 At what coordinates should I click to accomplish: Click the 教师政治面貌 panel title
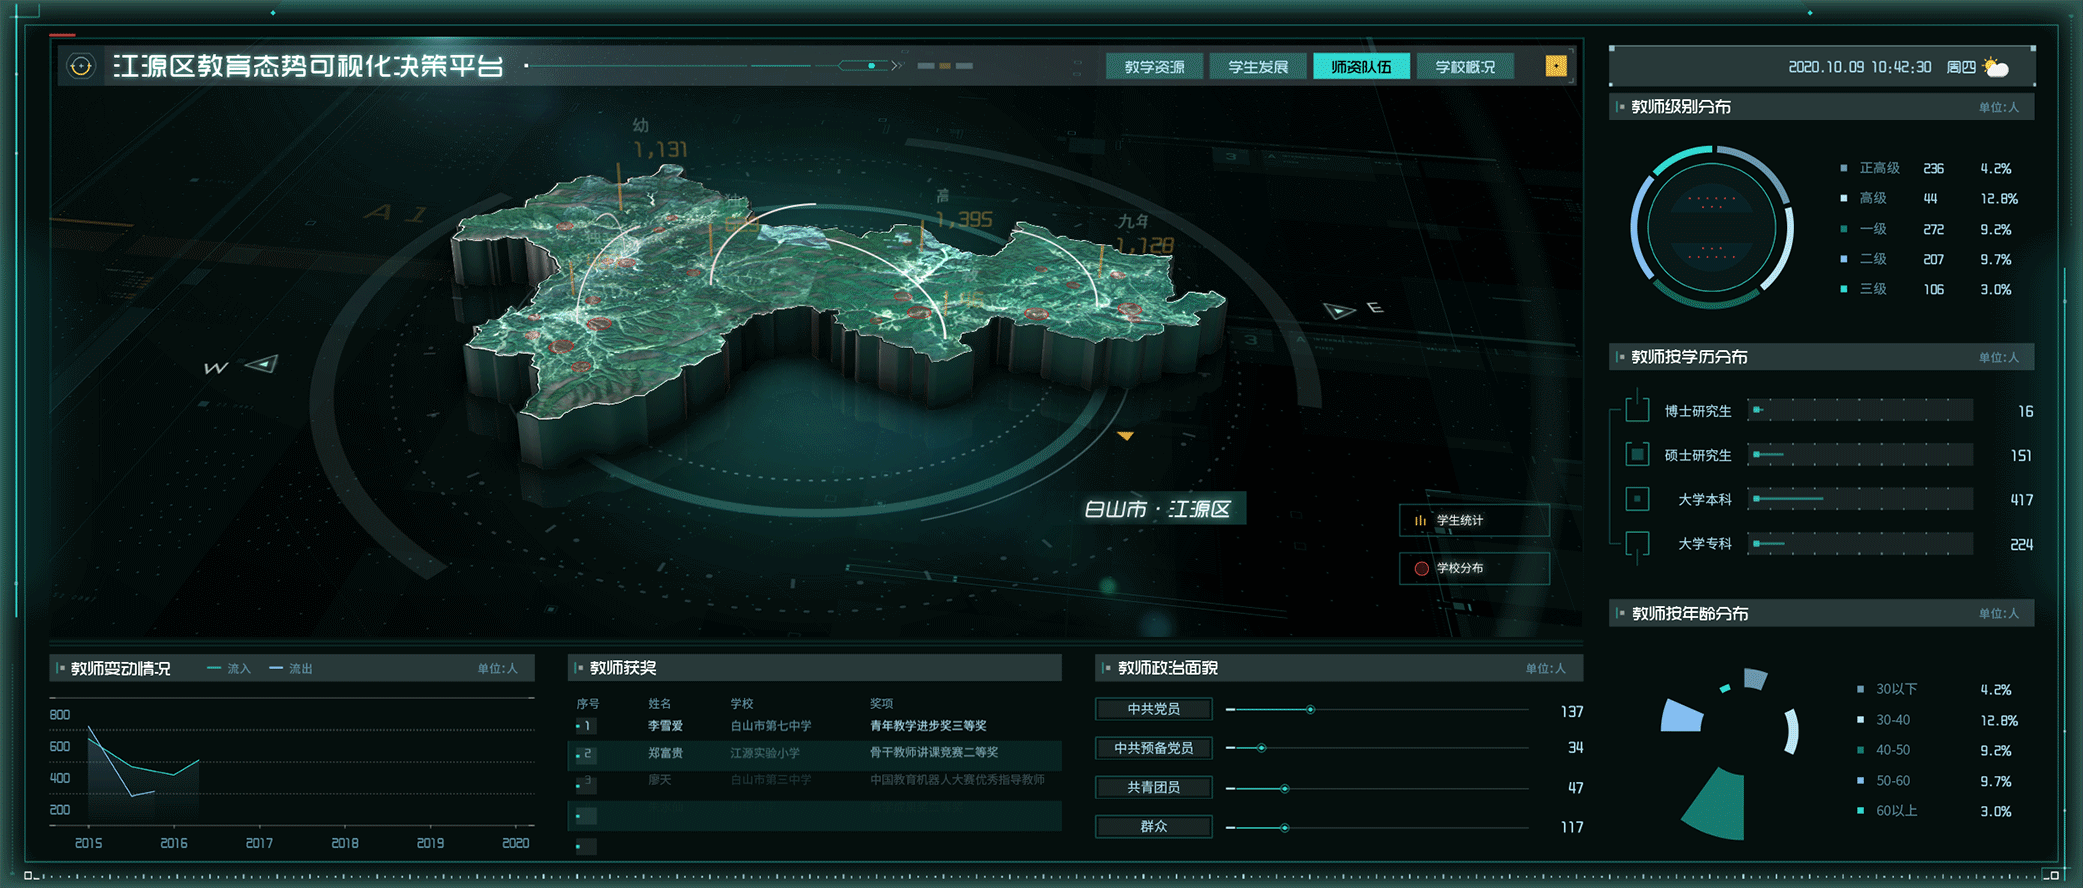click(1167, 668)
